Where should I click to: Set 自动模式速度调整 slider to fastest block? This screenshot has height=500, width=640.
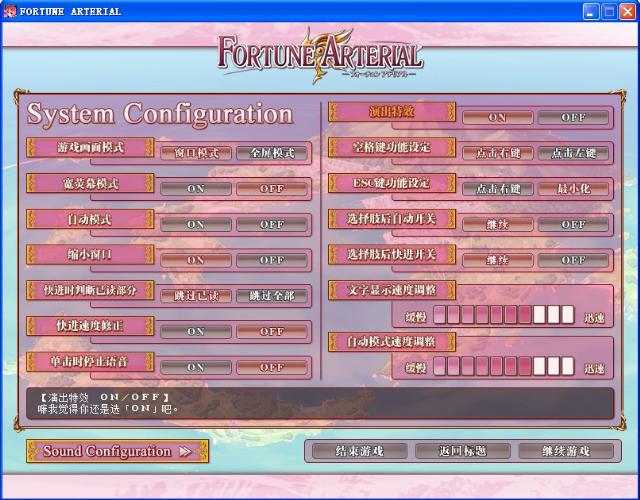(x=568, y=366)
